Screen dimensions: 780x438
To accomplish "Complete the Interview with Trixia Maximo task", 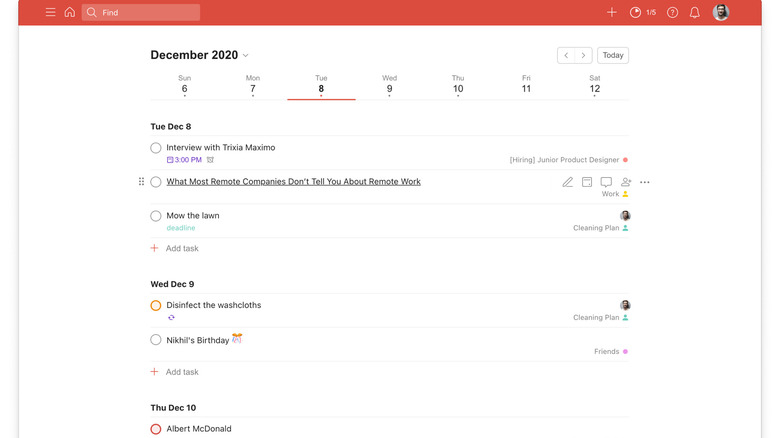I will tap(156, 148).
